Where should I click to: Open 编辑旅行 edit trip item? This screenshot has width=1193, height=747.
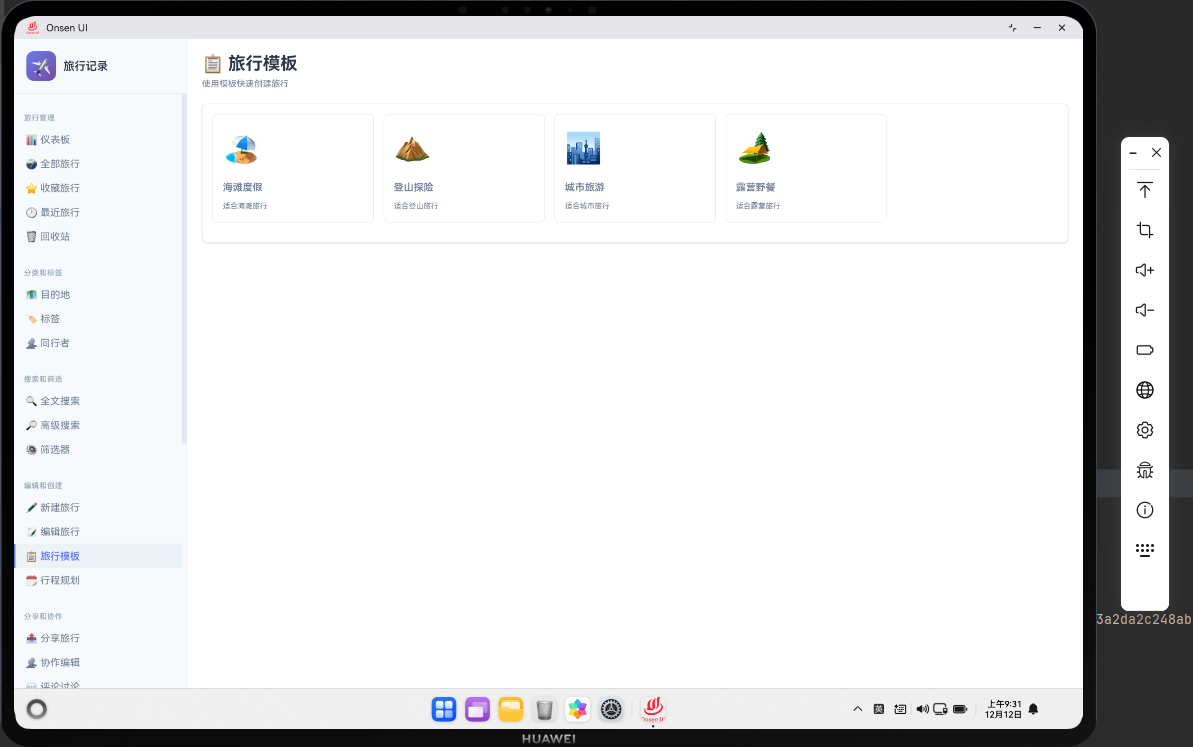(x=98, y=532)
